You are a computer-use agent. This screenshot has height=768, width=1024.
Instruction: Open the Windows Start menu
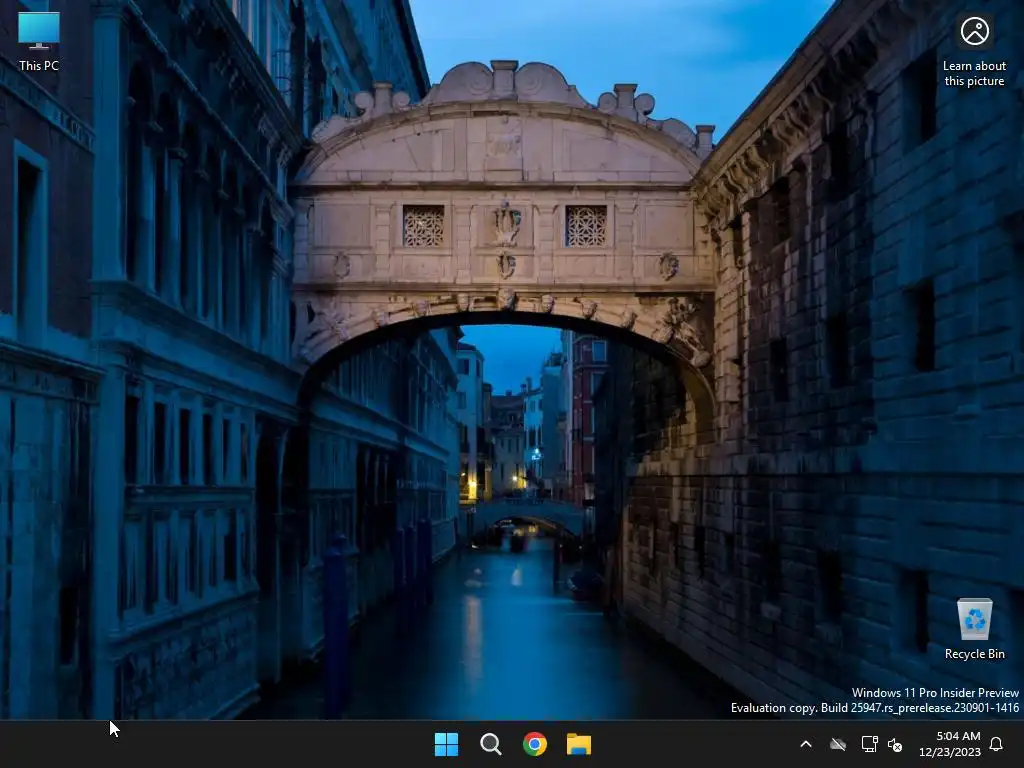coord(447,744)
